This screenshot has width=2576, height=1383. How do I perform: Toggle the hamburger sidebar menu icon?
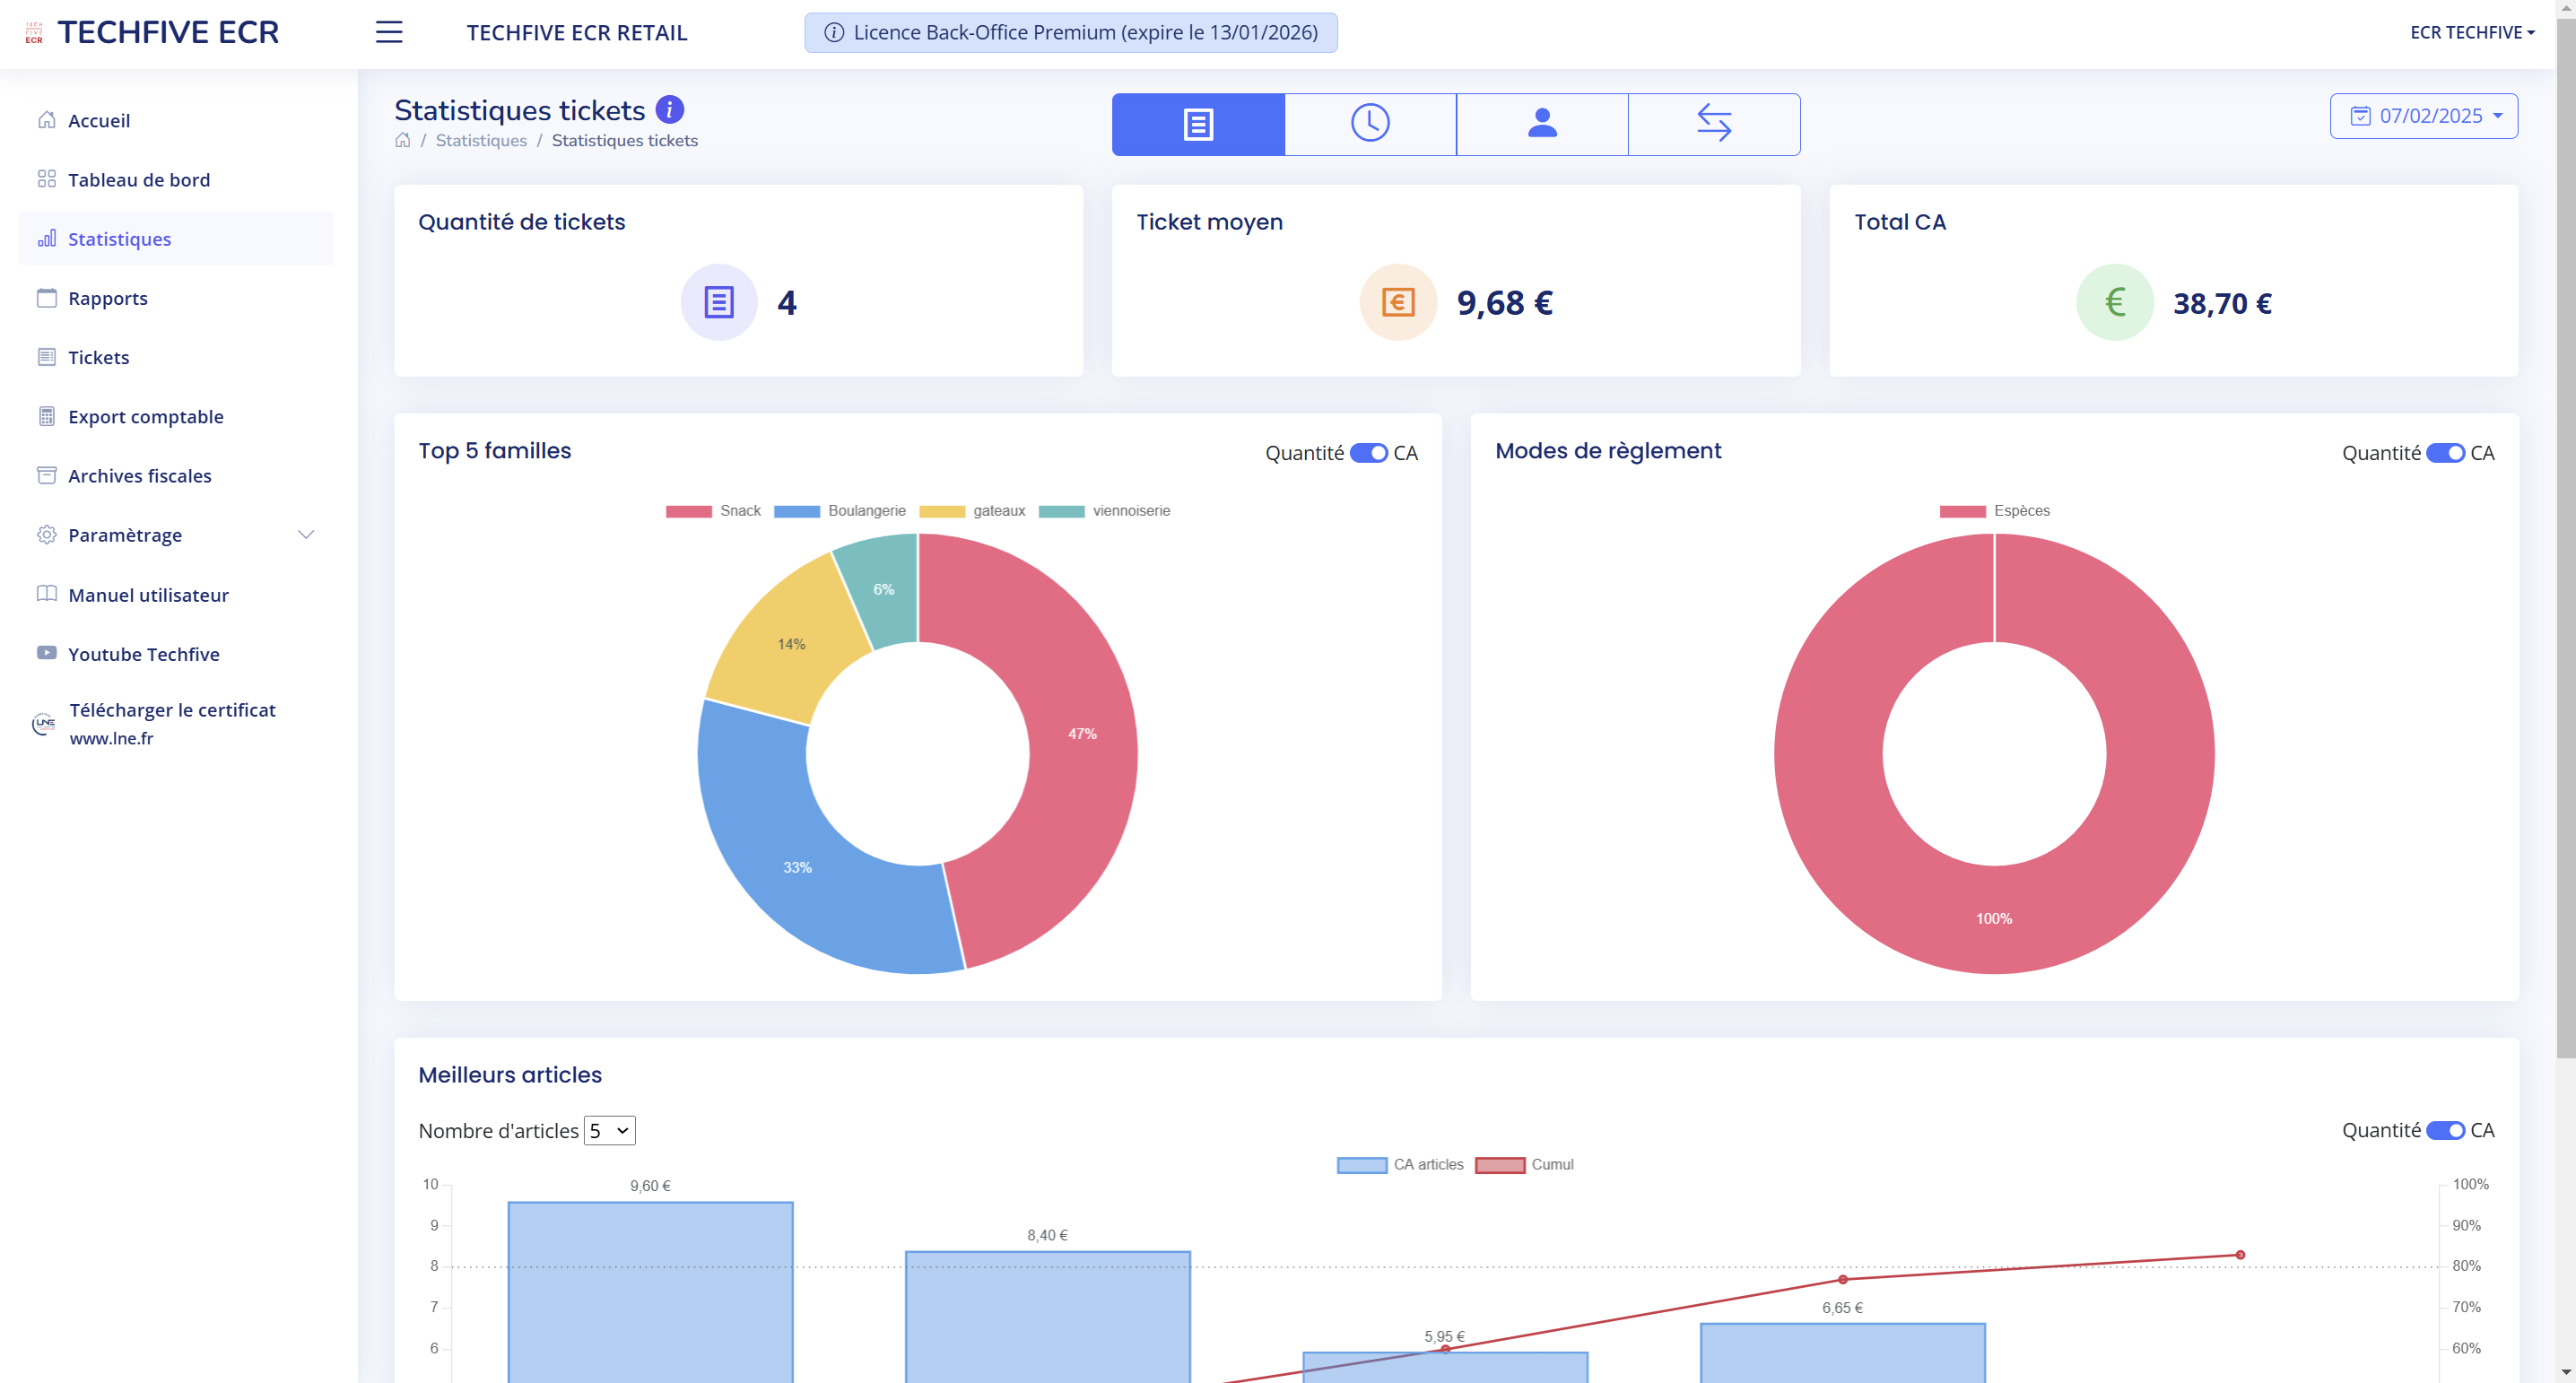[389, 32]
